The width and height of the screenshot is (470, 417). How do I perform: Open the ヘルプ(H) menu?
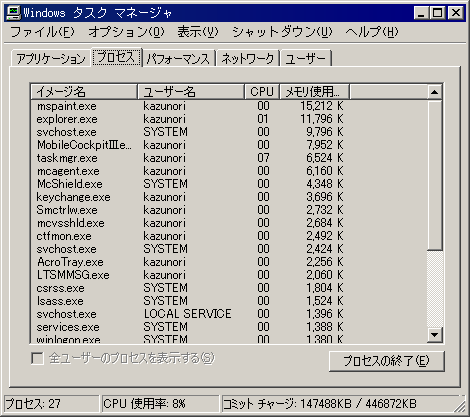pos(372,32)
